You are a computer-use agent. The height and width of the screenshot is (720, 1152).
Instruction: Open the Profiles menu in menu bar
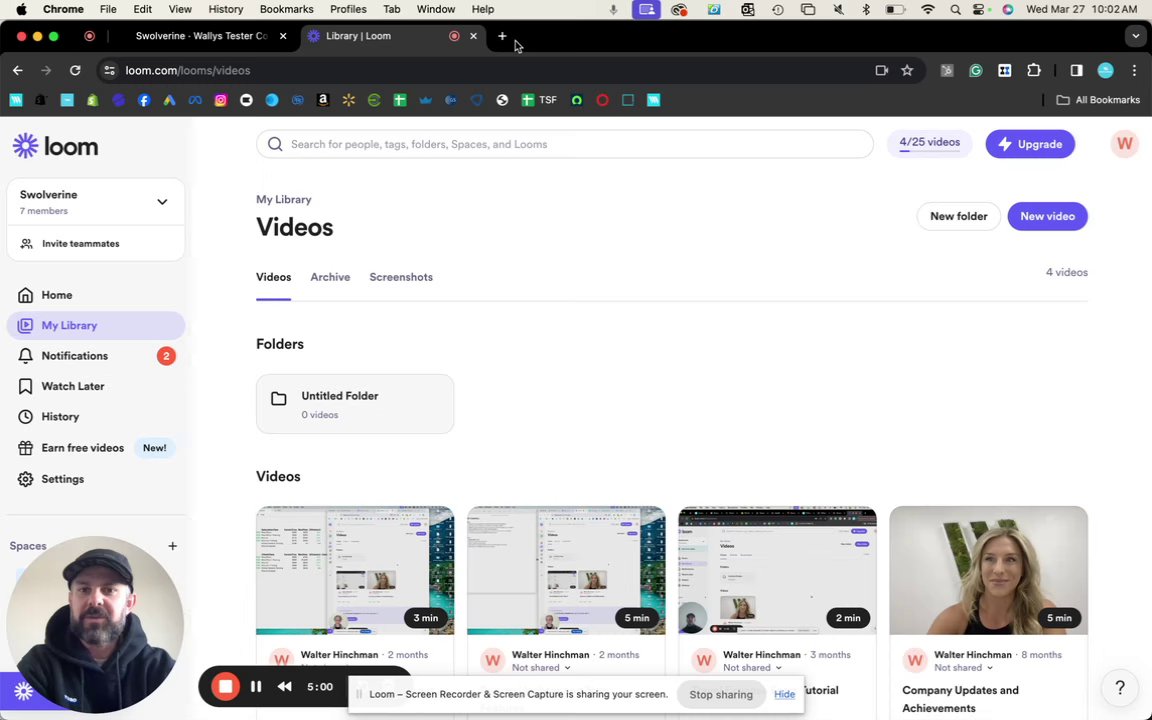[x=348, y=10]
